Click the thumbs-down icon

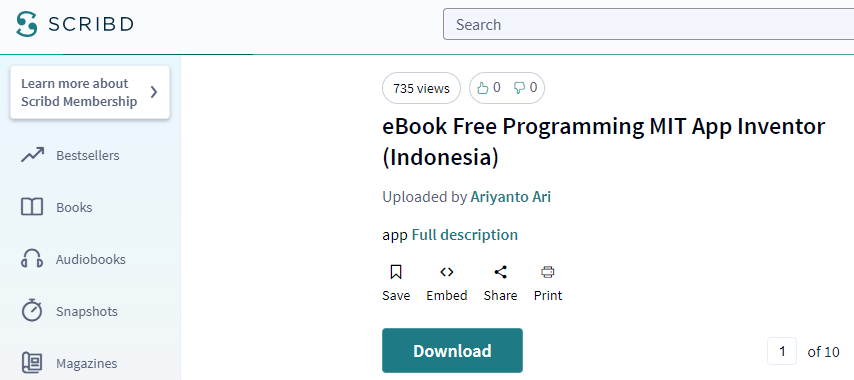[520, 88]
